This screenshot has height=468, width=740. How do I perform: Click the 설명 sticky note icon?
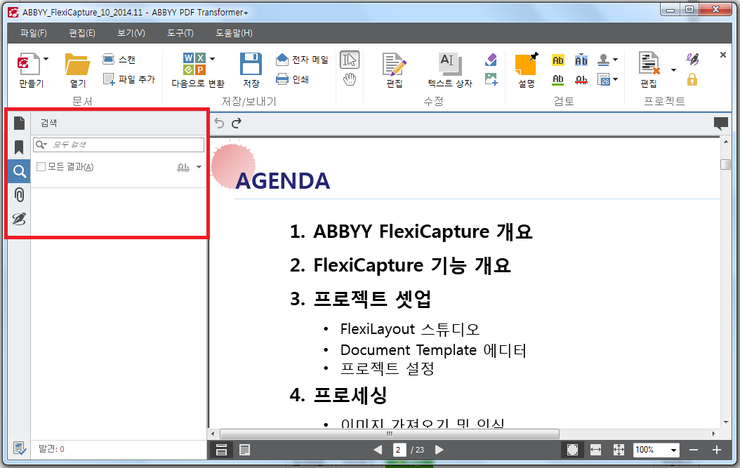point(526,64)
